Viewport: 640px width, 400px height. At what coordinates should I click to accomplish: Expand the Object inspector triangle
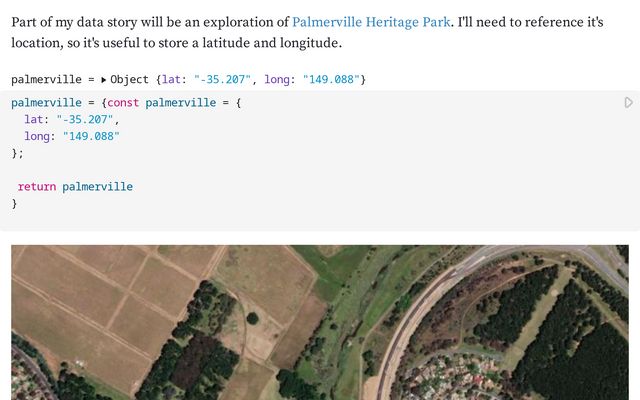[x=103, y=79]
